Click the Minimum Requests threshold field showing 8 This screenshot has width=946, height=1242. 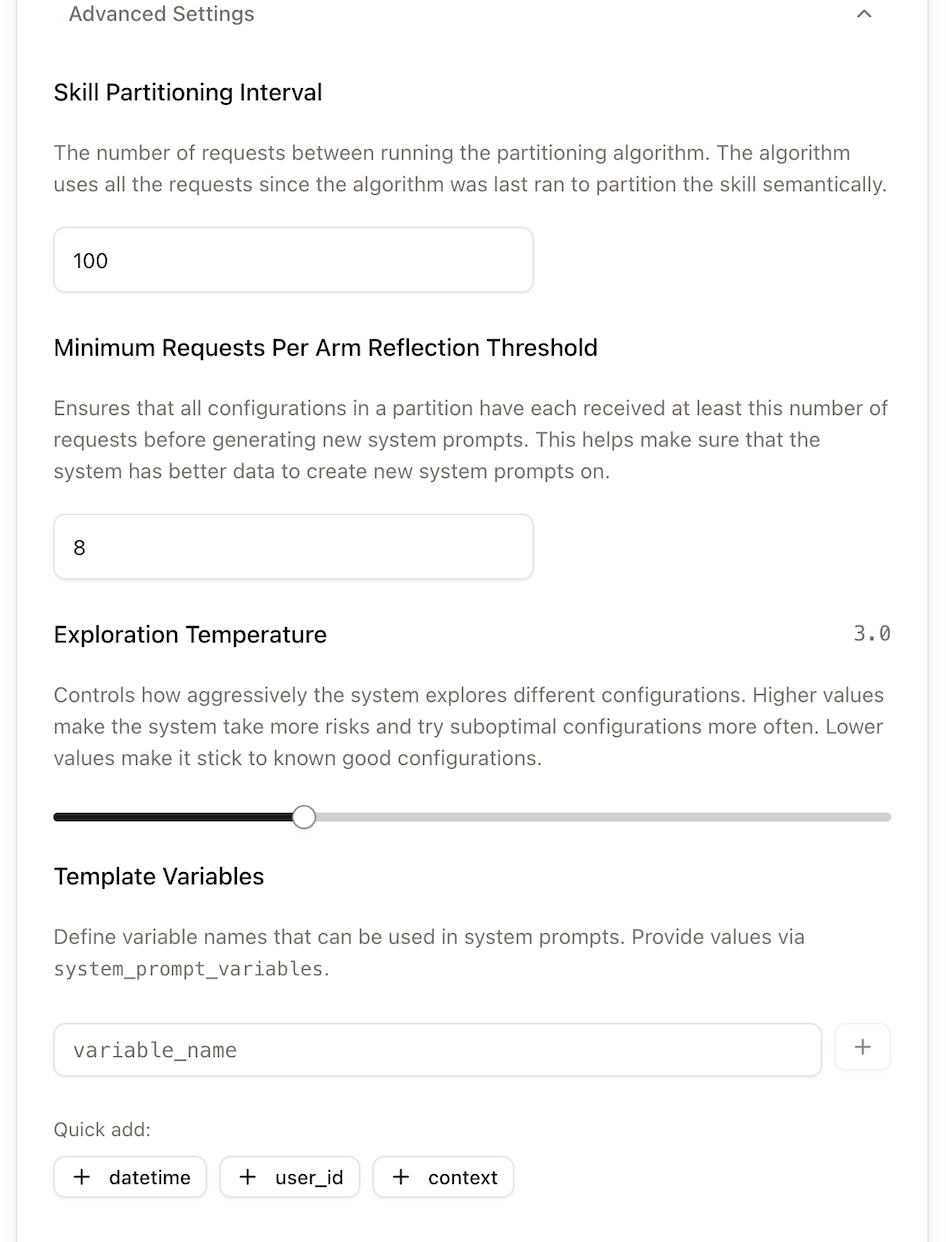tap(293, 546)
